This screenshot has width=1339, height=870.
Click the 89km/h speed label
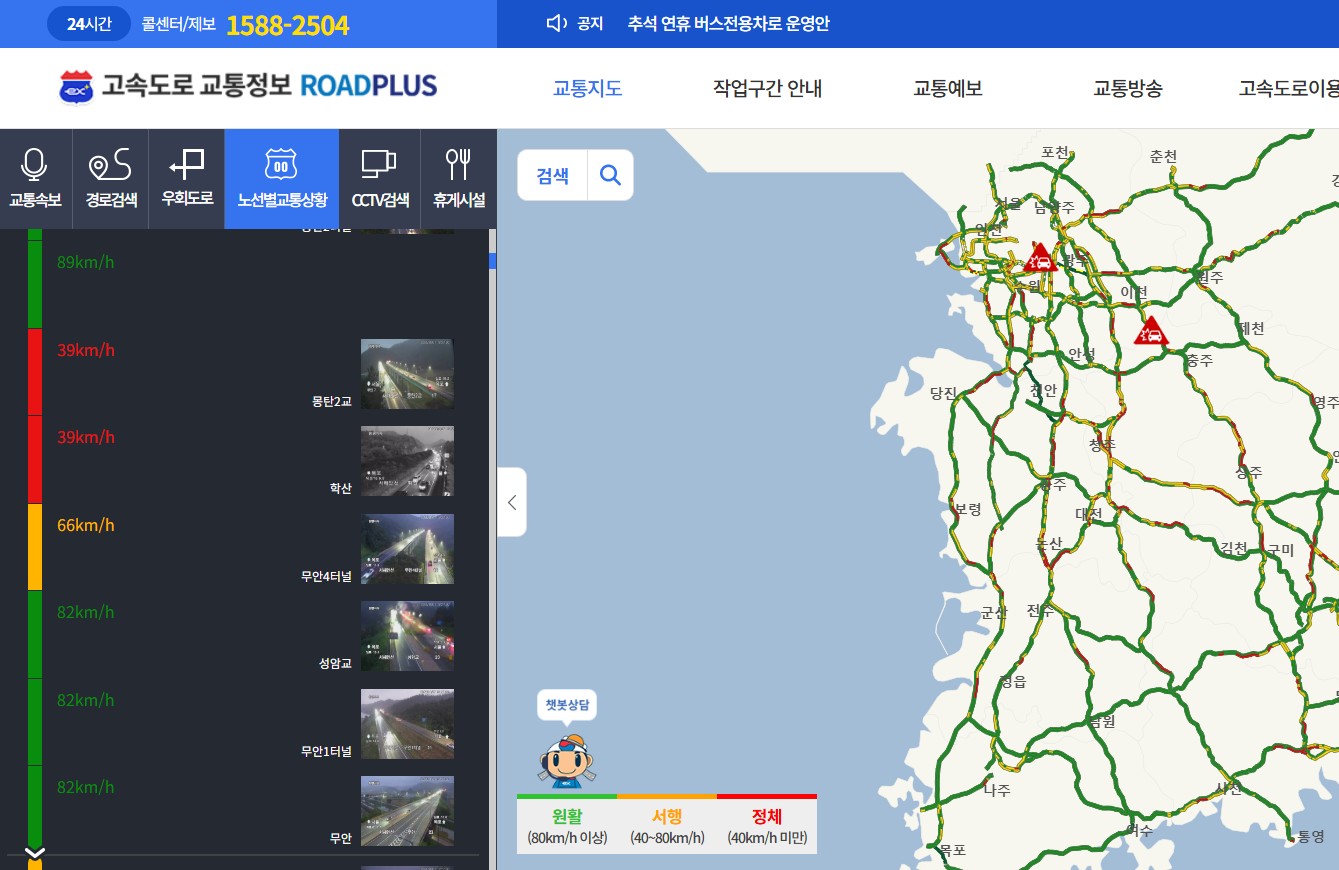coord(86,262)
